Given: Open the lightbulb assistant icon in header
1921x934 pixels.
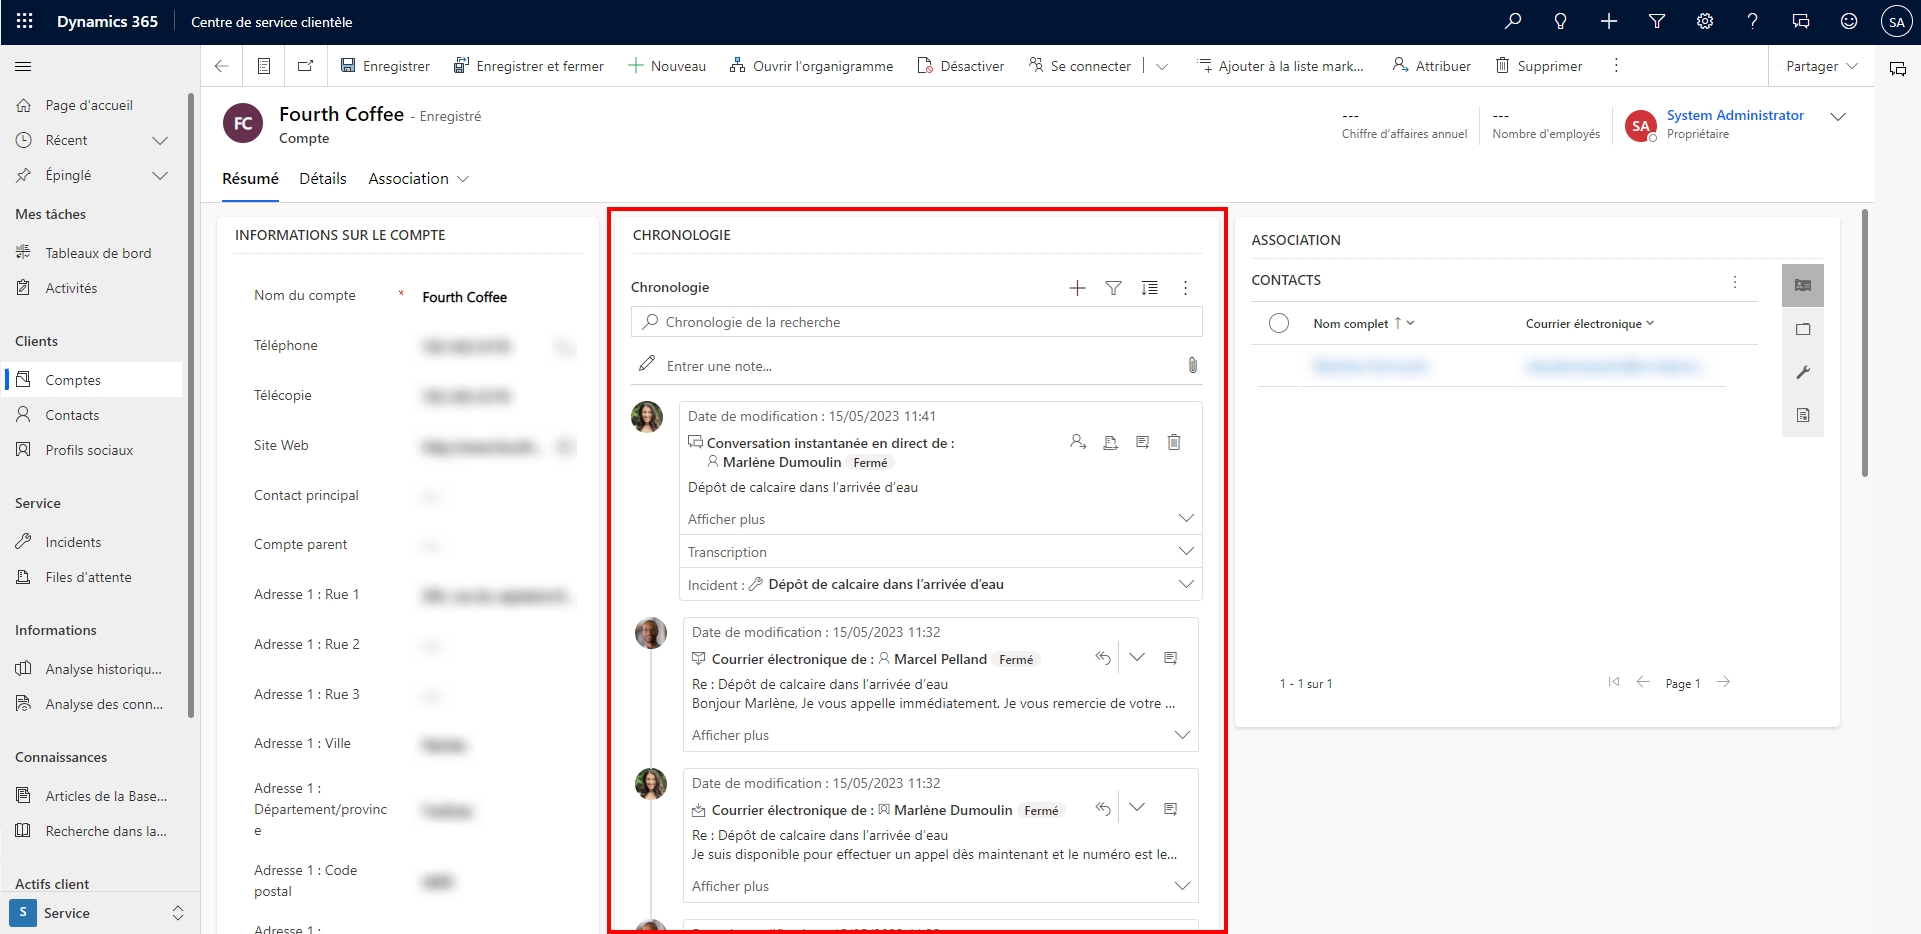Looking at the screenshot, I should coord(1561,21).
